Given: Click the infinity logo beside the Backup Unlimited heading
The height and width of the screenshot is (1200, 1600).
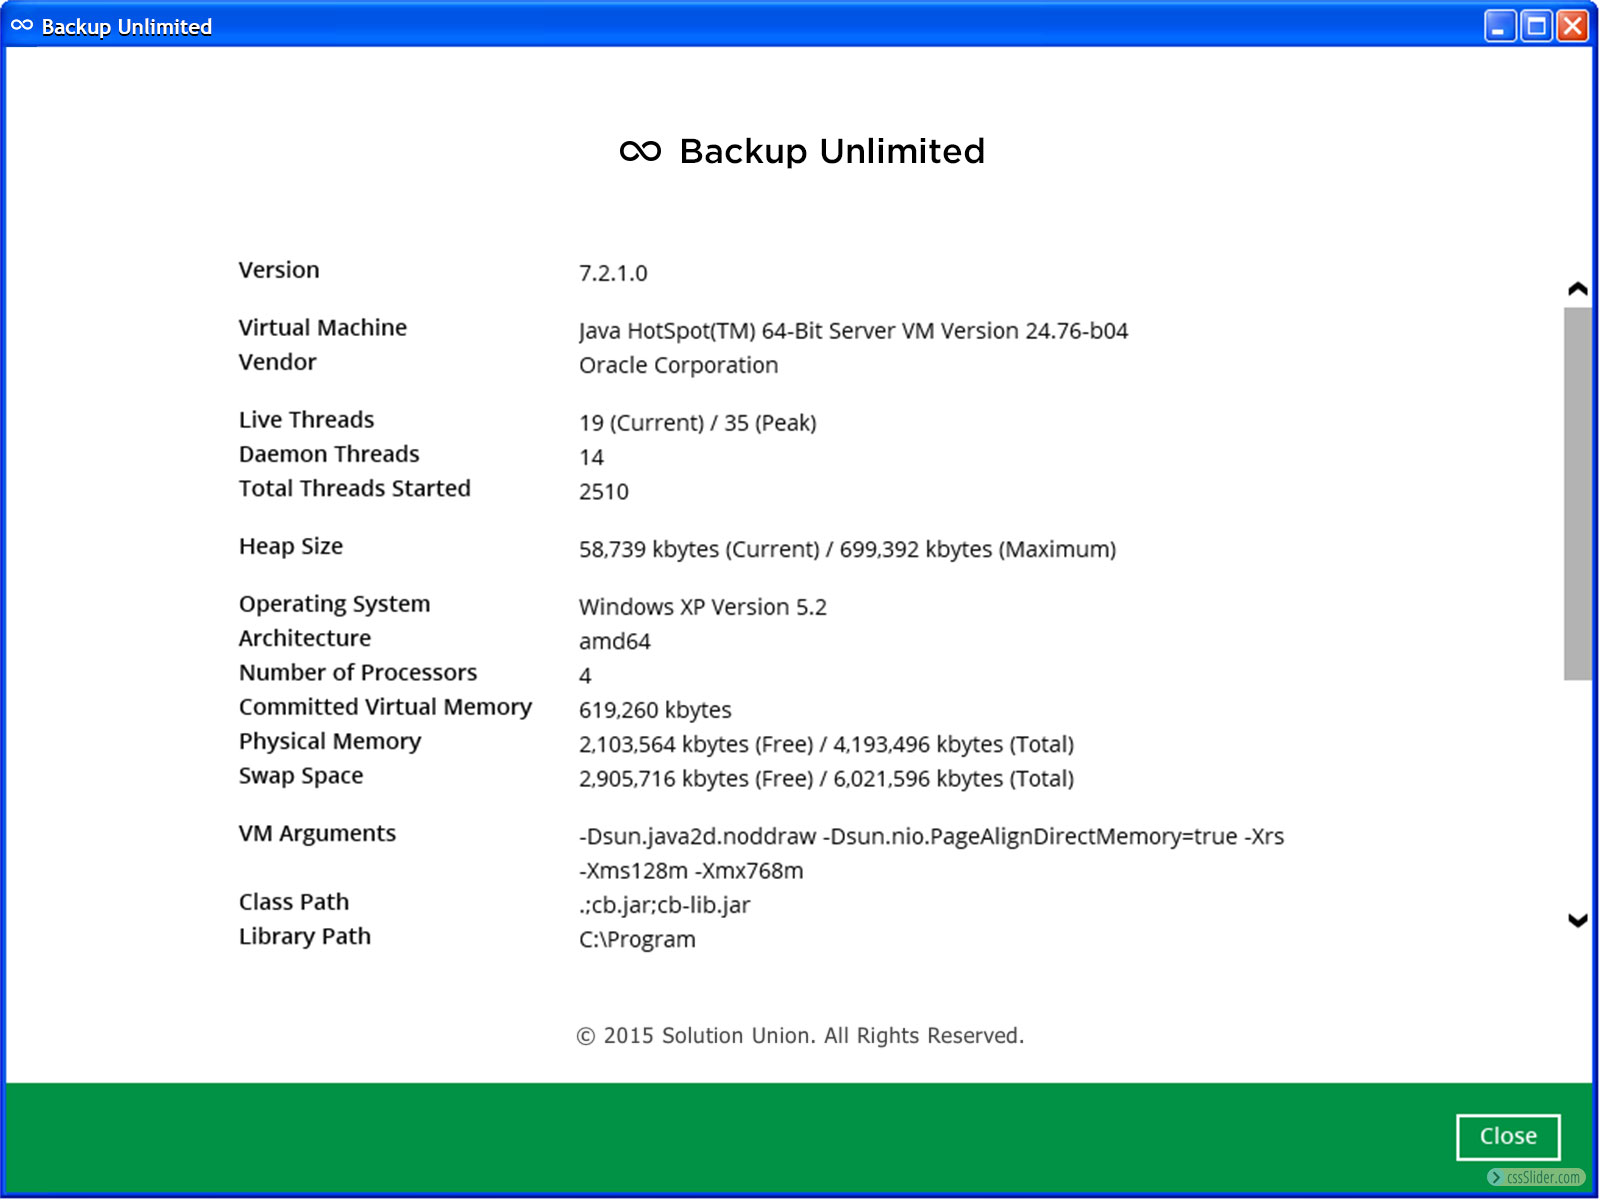Looking at the screenshot, I should coord(640,151).
